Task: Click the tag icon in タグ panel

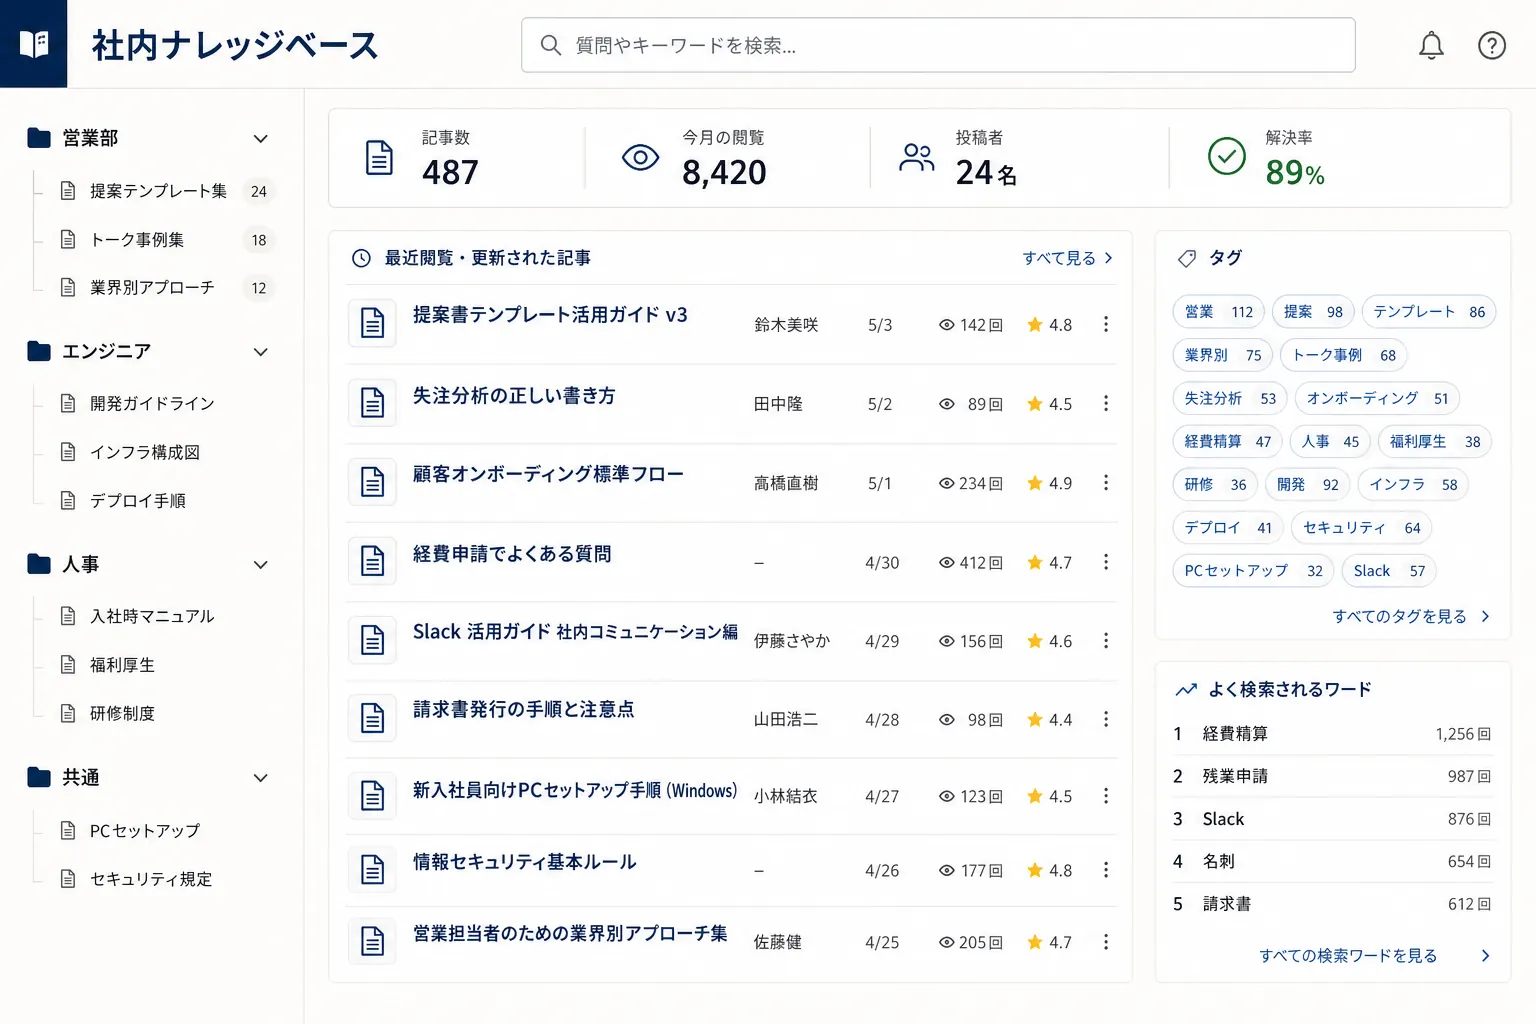Action: pyautogui.click(x=1187, y=258)
